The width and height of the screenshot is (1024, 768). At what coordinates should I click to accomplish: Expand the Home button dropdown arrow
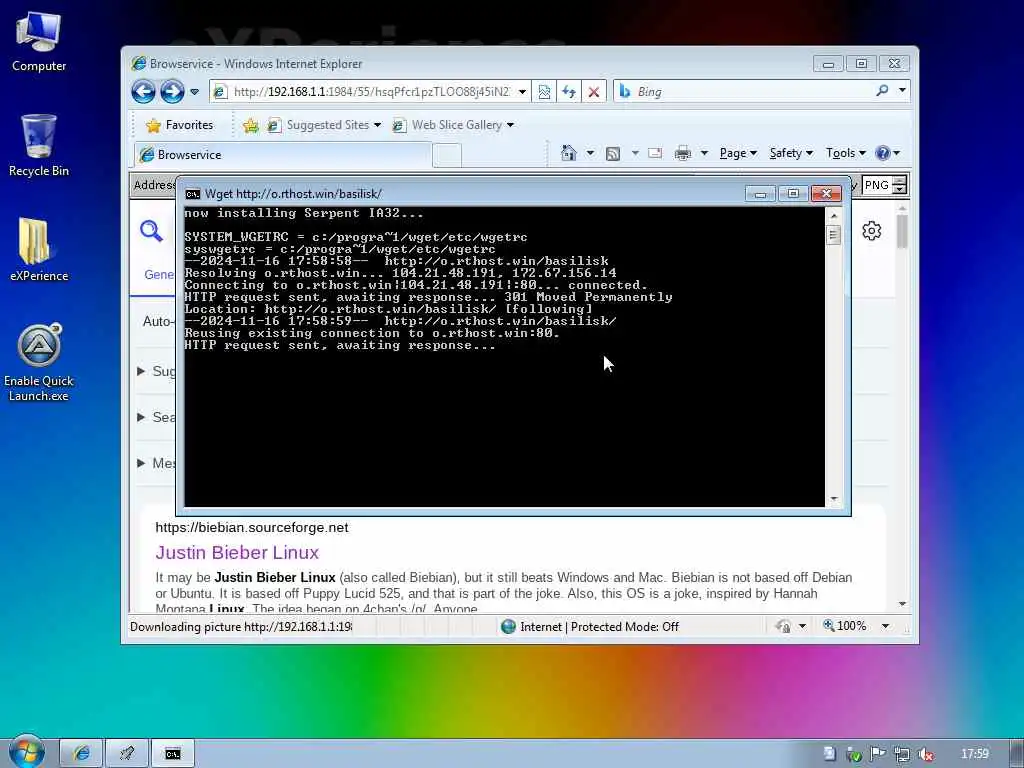(x=590, y=153)
